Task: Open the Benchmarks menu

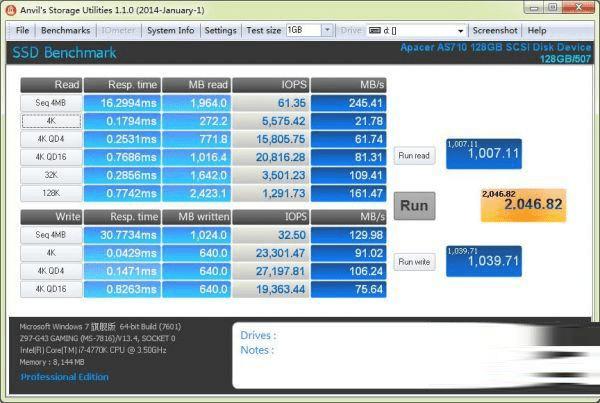Action: (65, 30)
